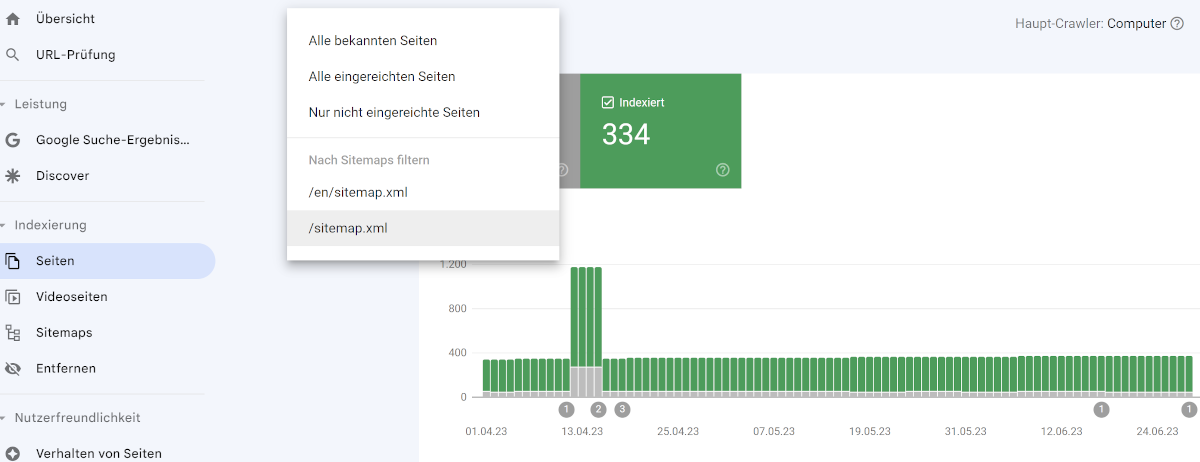Click the Sitemaps tree icon
The width and height of the screenshot is (1200, 462).
click(13, 333)
